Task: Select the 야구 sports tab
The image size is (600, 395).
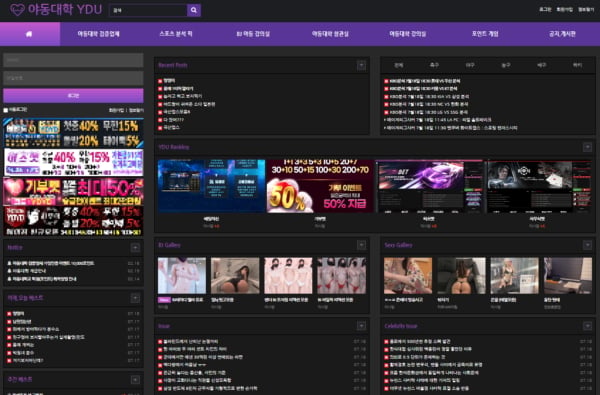Action: click(470, 65)
